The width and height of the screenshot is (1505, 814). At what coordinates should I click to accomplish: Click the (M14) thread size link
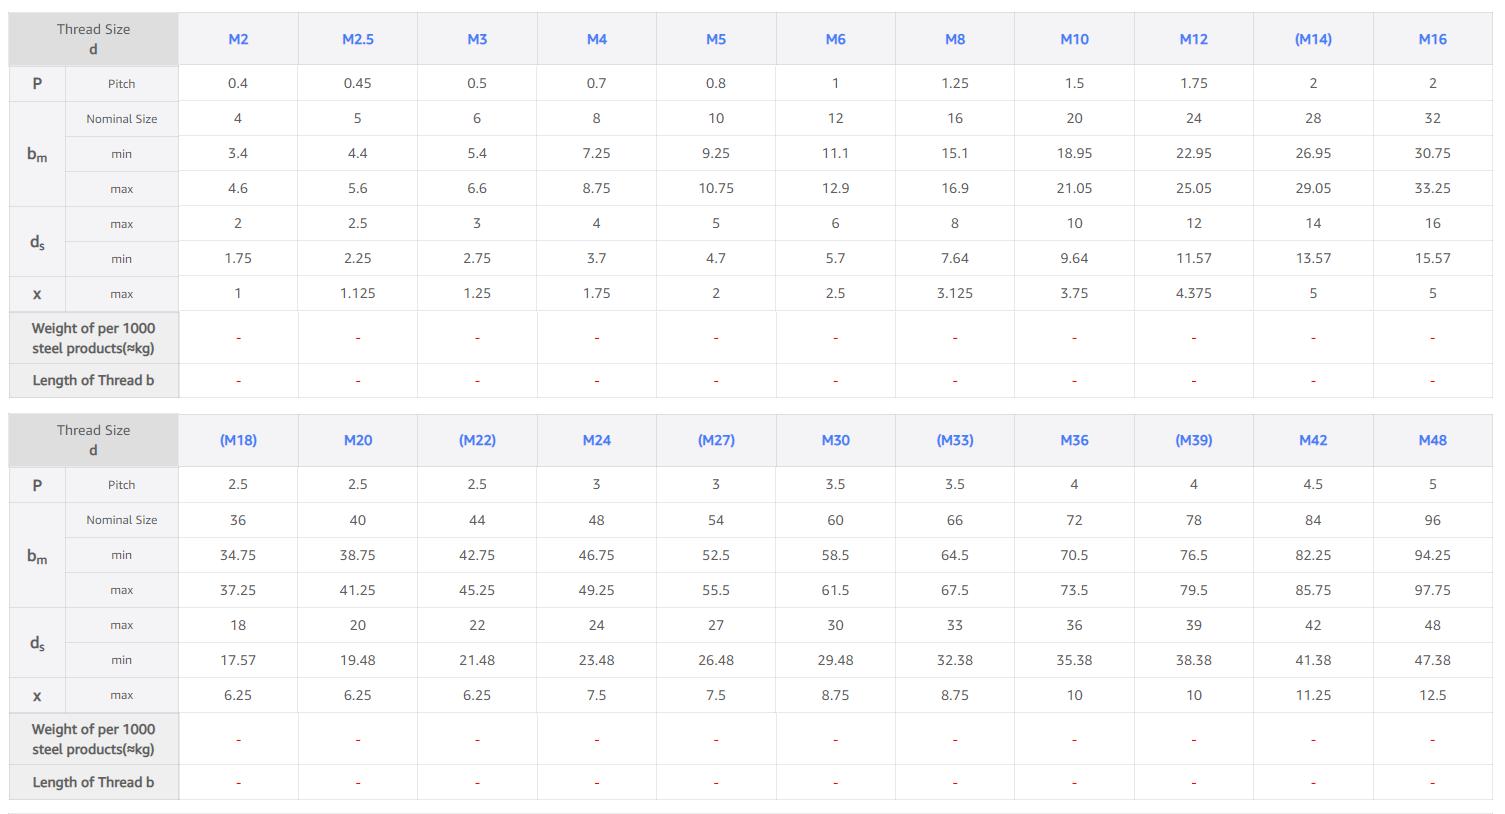tap(1313, 39)
